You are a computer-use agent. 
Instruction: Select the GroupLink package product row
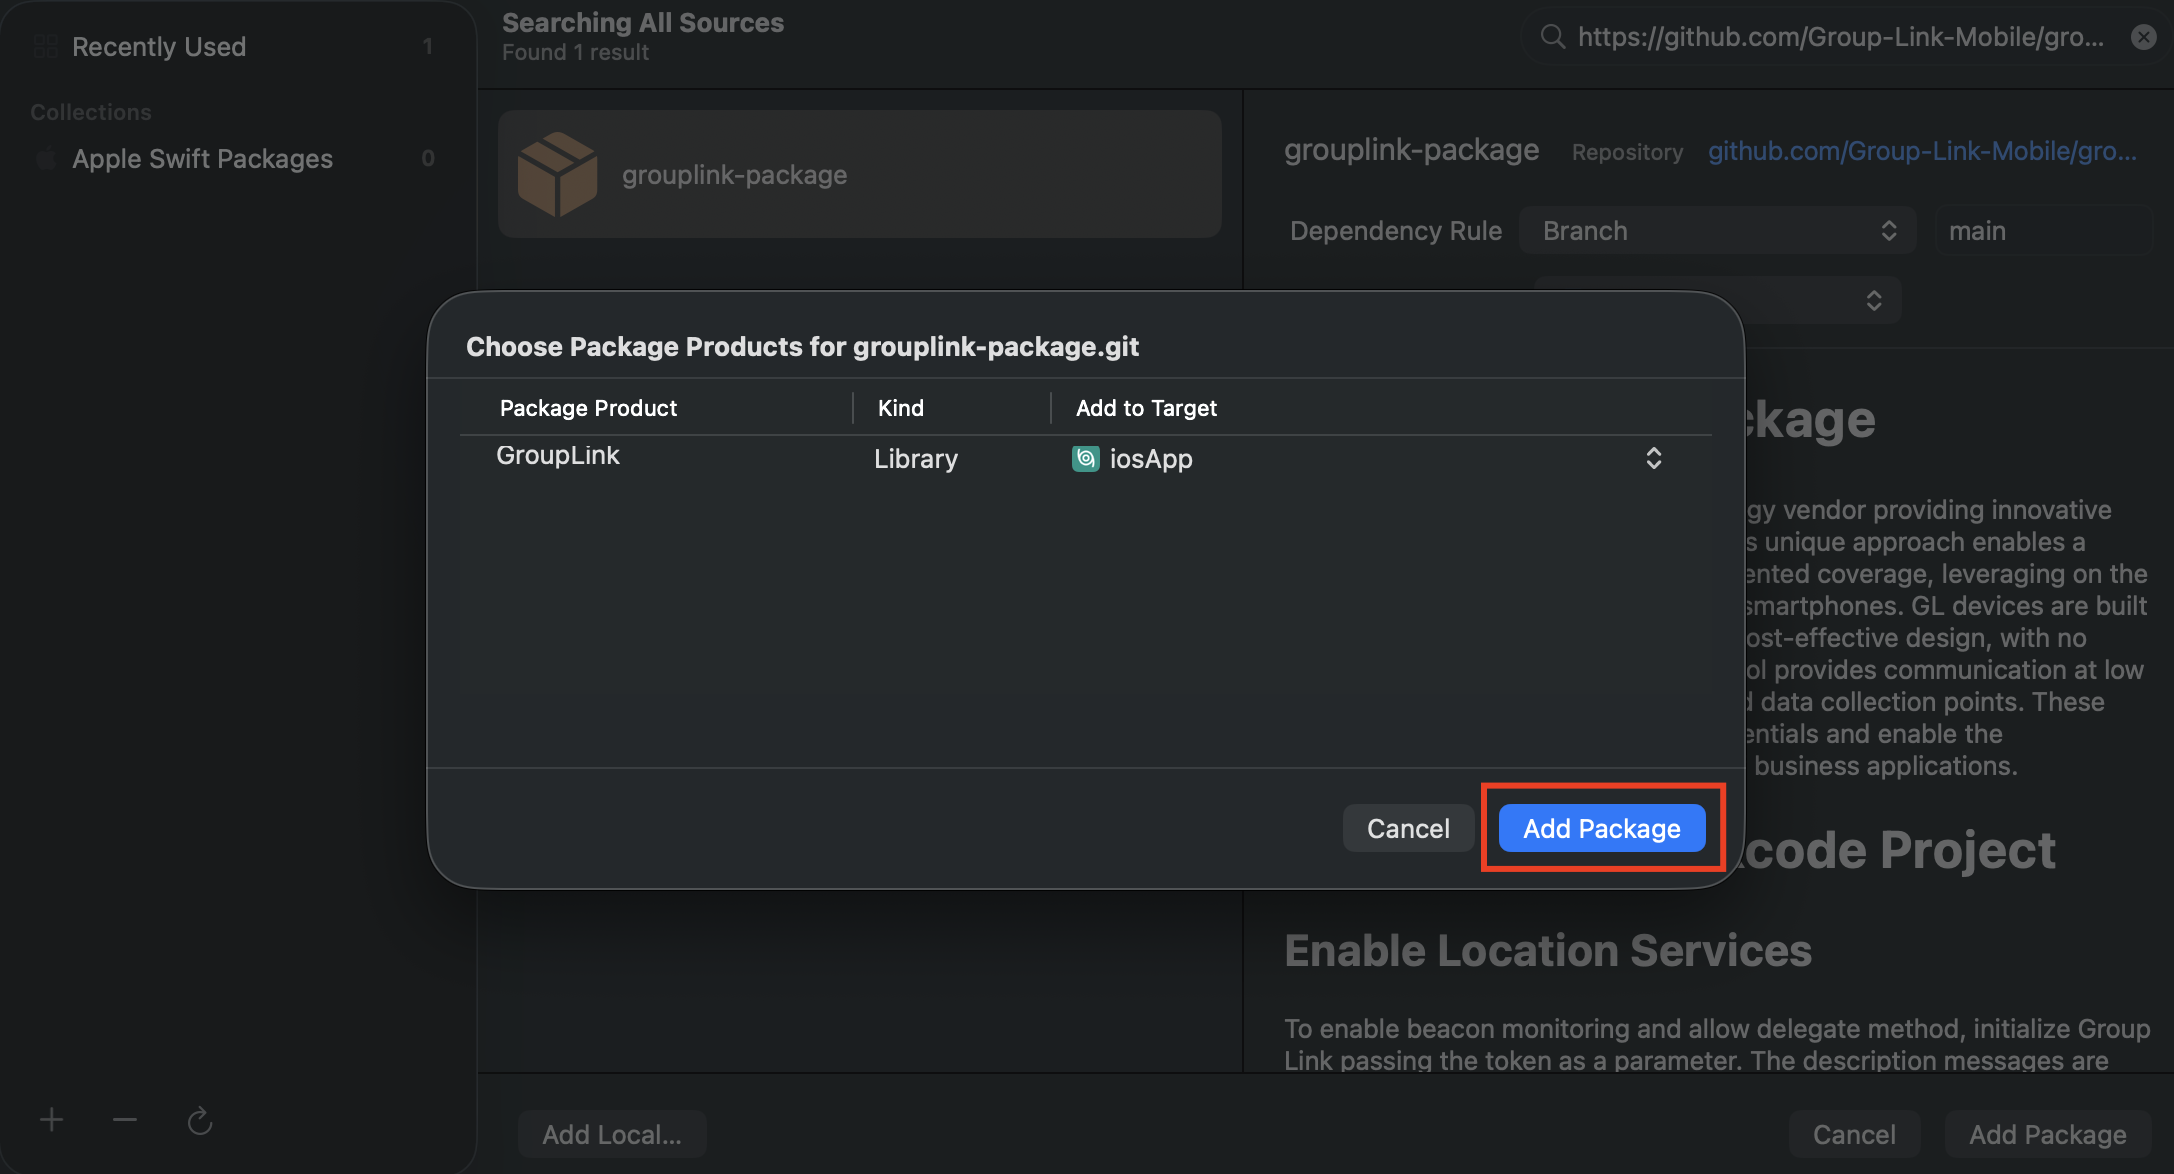(1085, 458)
